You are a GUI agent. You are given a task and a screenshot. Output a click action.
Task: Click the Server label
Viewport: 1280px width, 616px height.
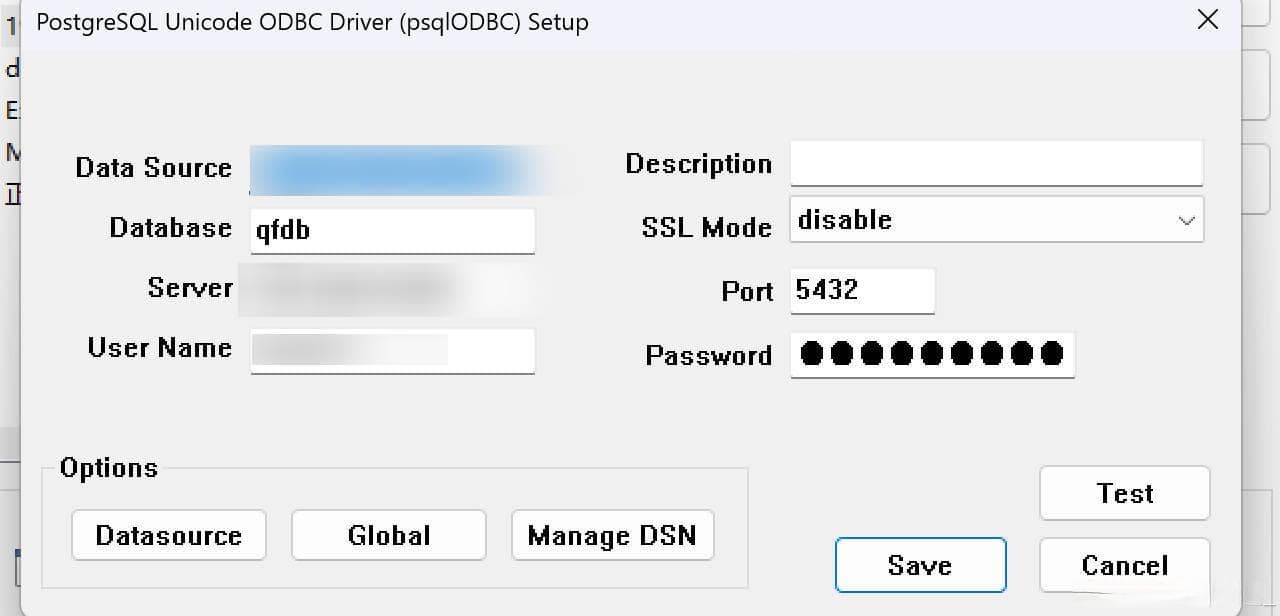point(190,288)
